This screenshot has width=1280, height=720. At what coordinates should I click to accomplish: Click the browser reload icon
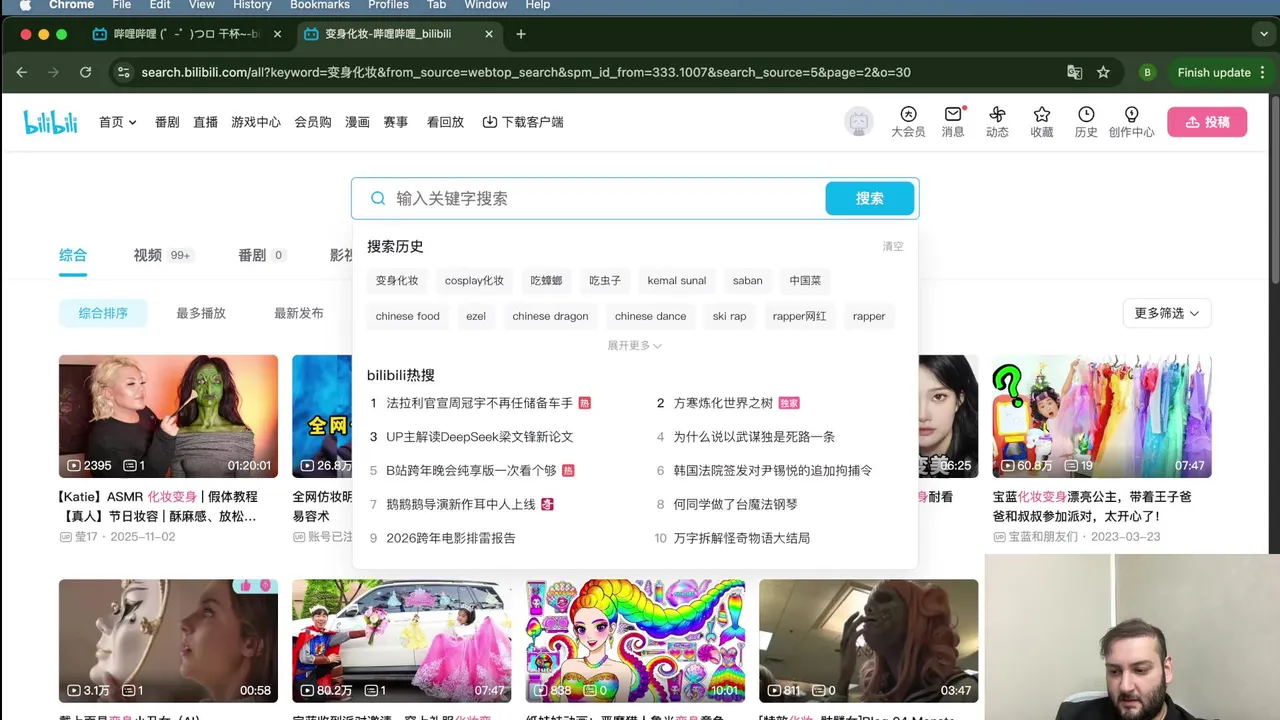pos(86,72)
